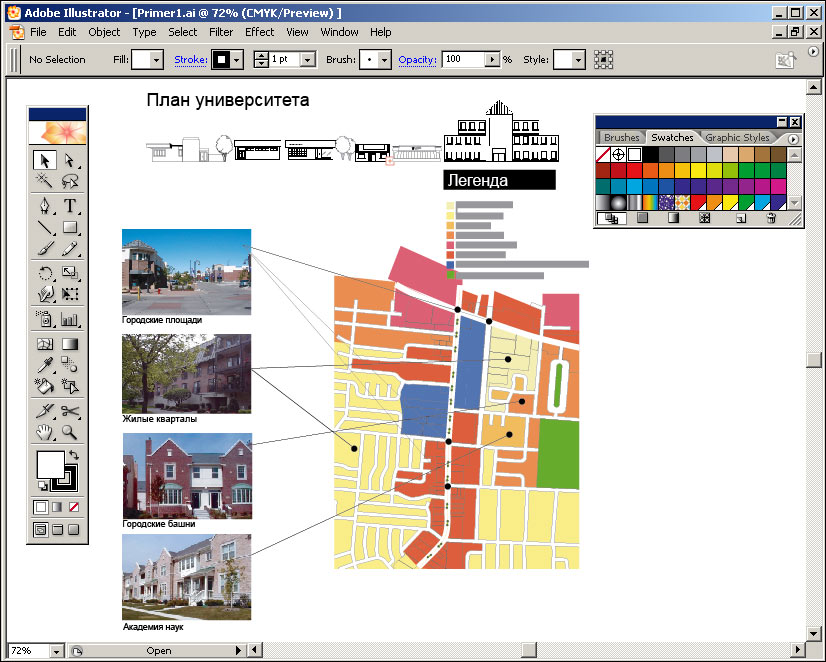The image size is (826, 662).
Task: Select the Type tool
Action: point(70,205)
